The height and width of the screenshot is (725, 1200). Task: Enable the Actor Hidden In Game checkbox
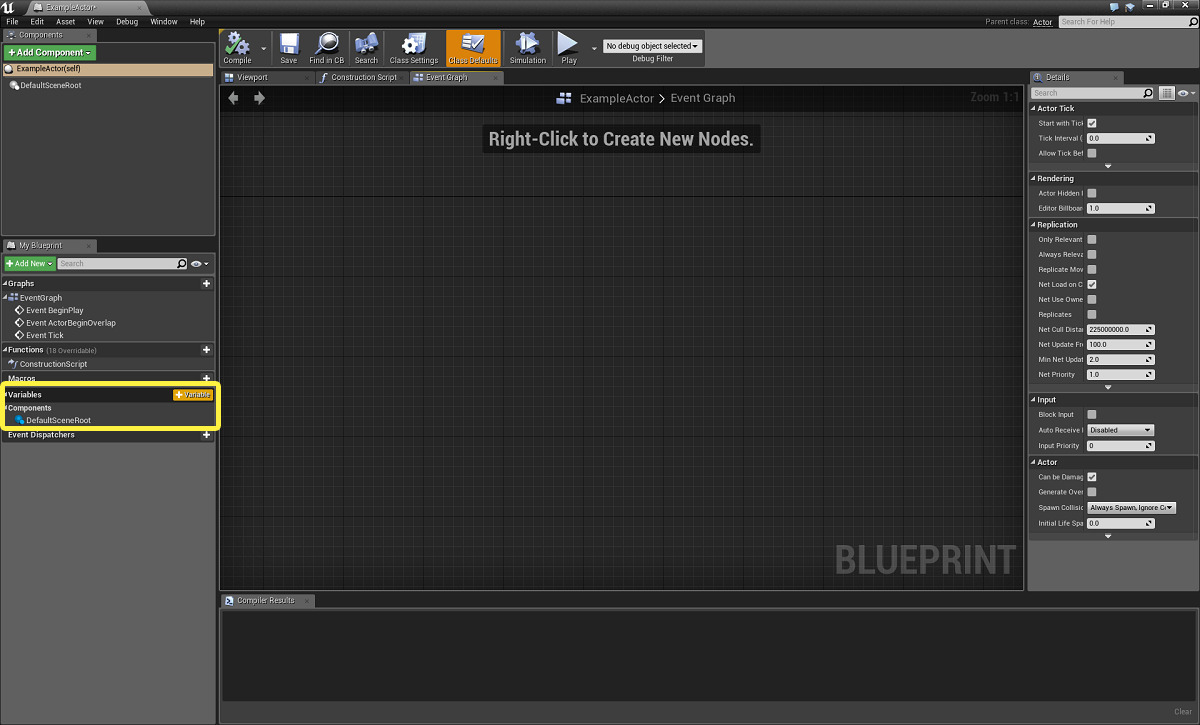click(1092, 193)
